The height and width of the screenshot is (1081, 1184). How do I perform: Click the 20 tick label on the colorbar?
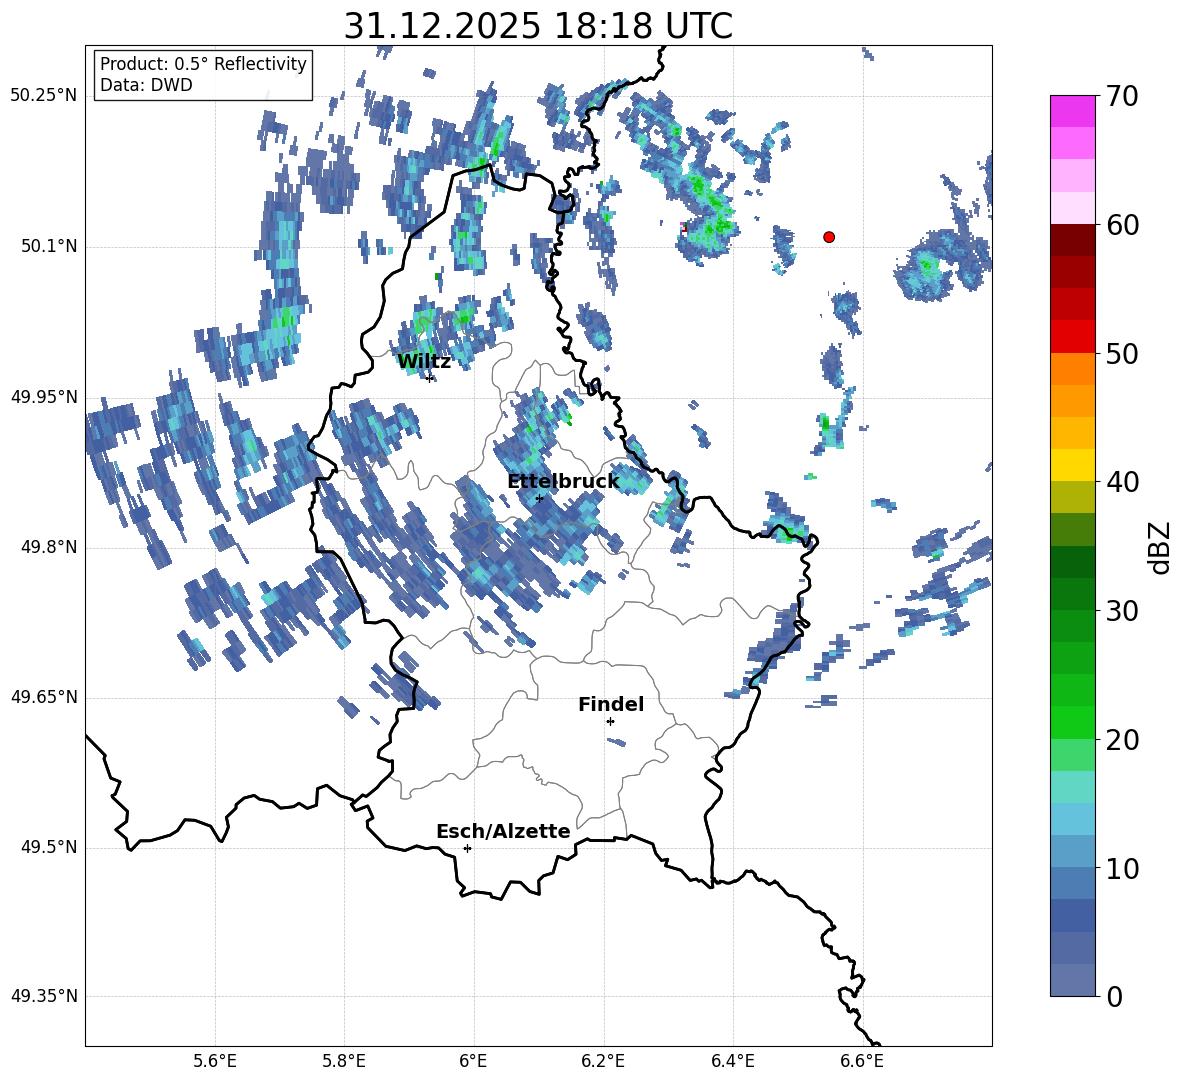(1122, 740)
